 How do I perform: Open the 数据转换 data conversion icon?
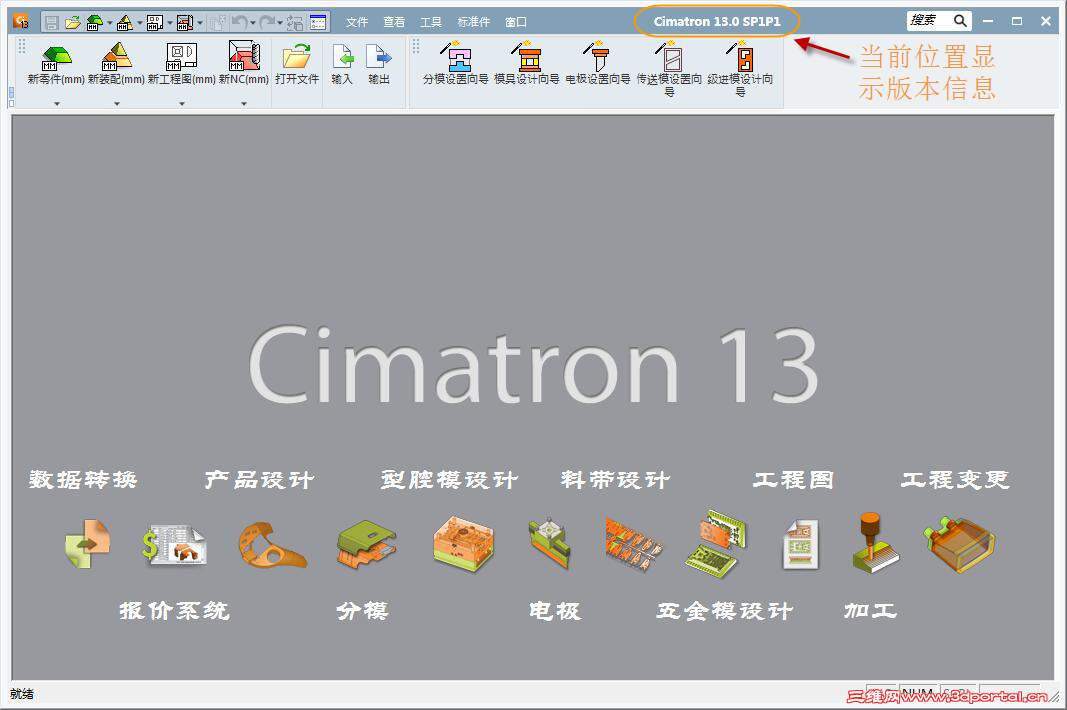[x=87, y=544]
